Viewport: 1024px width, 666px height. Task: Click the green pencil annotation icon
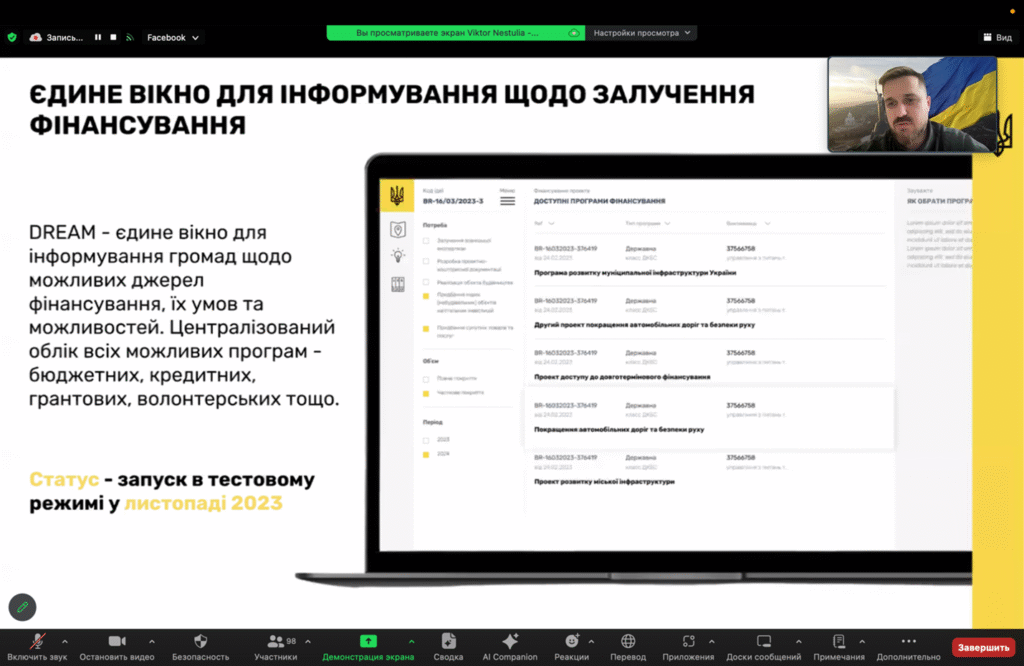click(22, 607)
